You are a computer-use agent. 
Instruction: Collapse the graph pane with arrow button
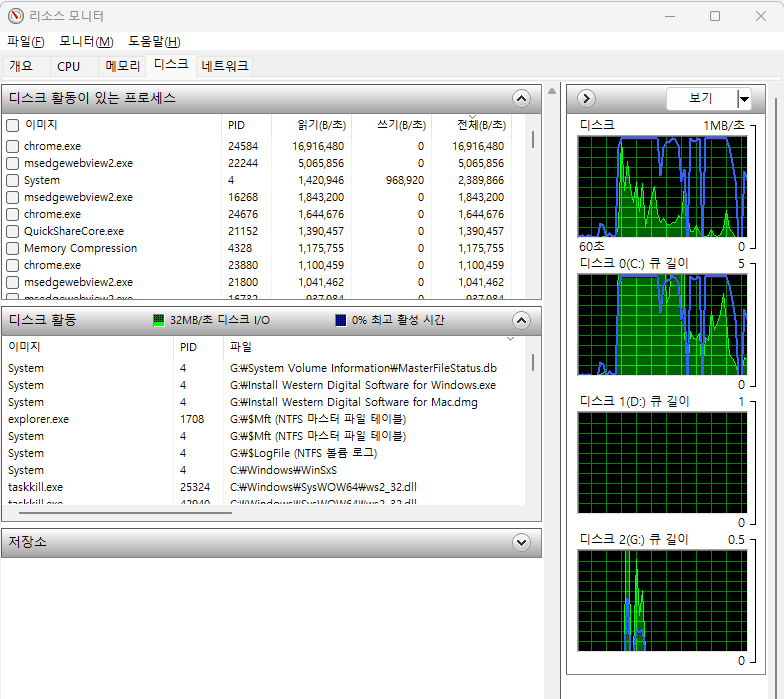click(x=586, y=98)
